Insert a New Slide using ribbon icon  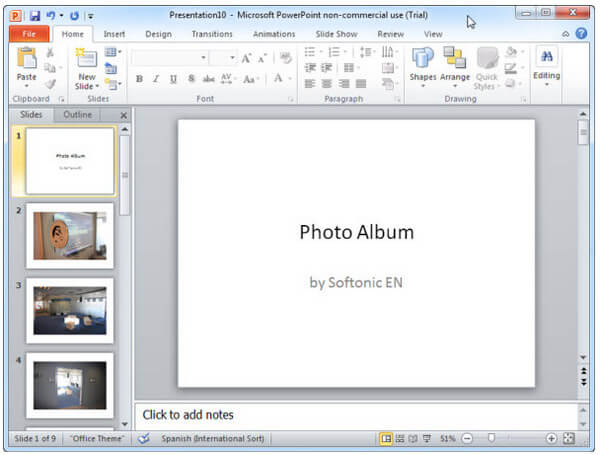coord(87,60)
